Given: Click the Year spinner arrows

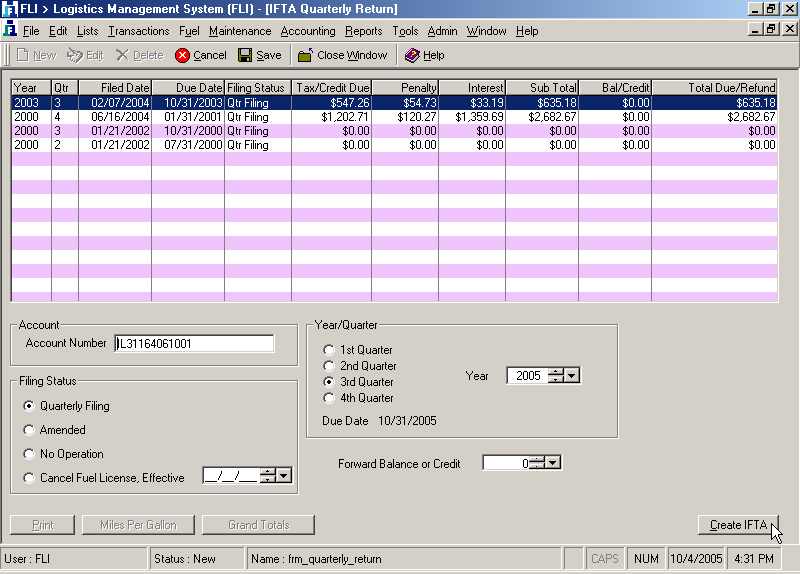Looking at the screenshot, I should click(x=556, y=376).
